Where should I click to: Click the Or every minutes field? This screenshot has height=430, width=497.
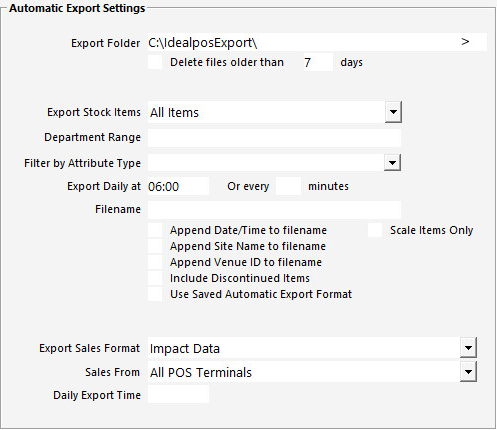coord(288,186)
